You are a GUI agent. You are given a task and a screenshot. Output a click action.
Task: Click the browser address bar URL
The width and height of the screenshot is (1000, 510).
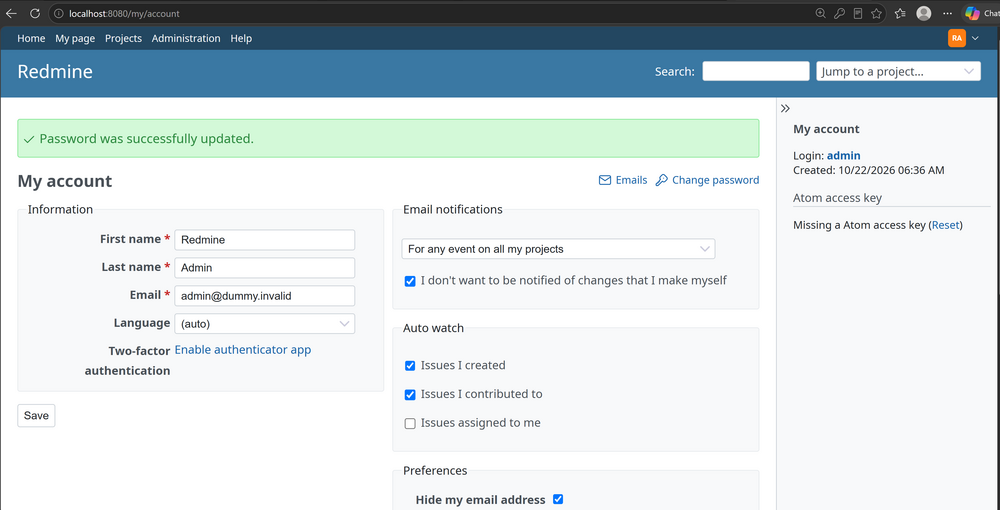[x=124, y=13]
